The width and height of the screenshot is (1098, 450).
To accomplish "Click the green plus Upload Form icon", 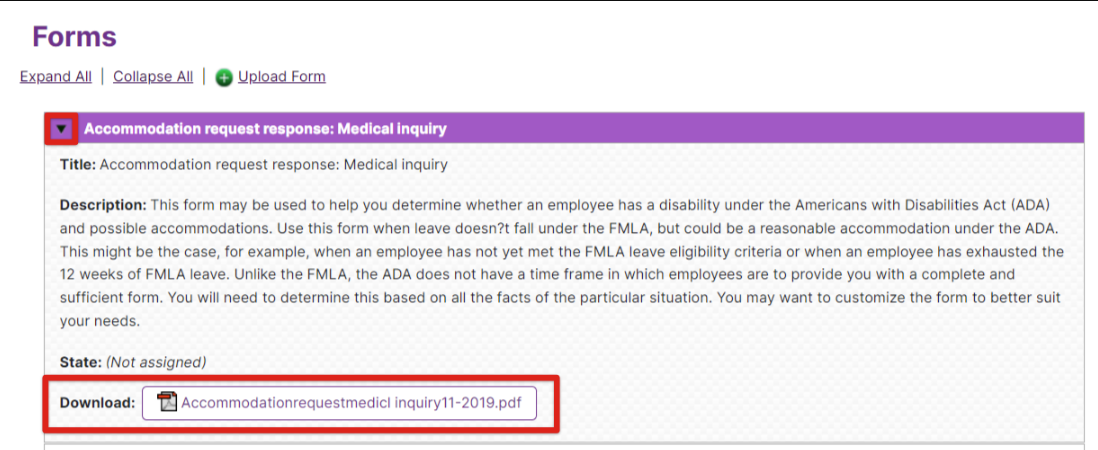I will pos(224,78).
